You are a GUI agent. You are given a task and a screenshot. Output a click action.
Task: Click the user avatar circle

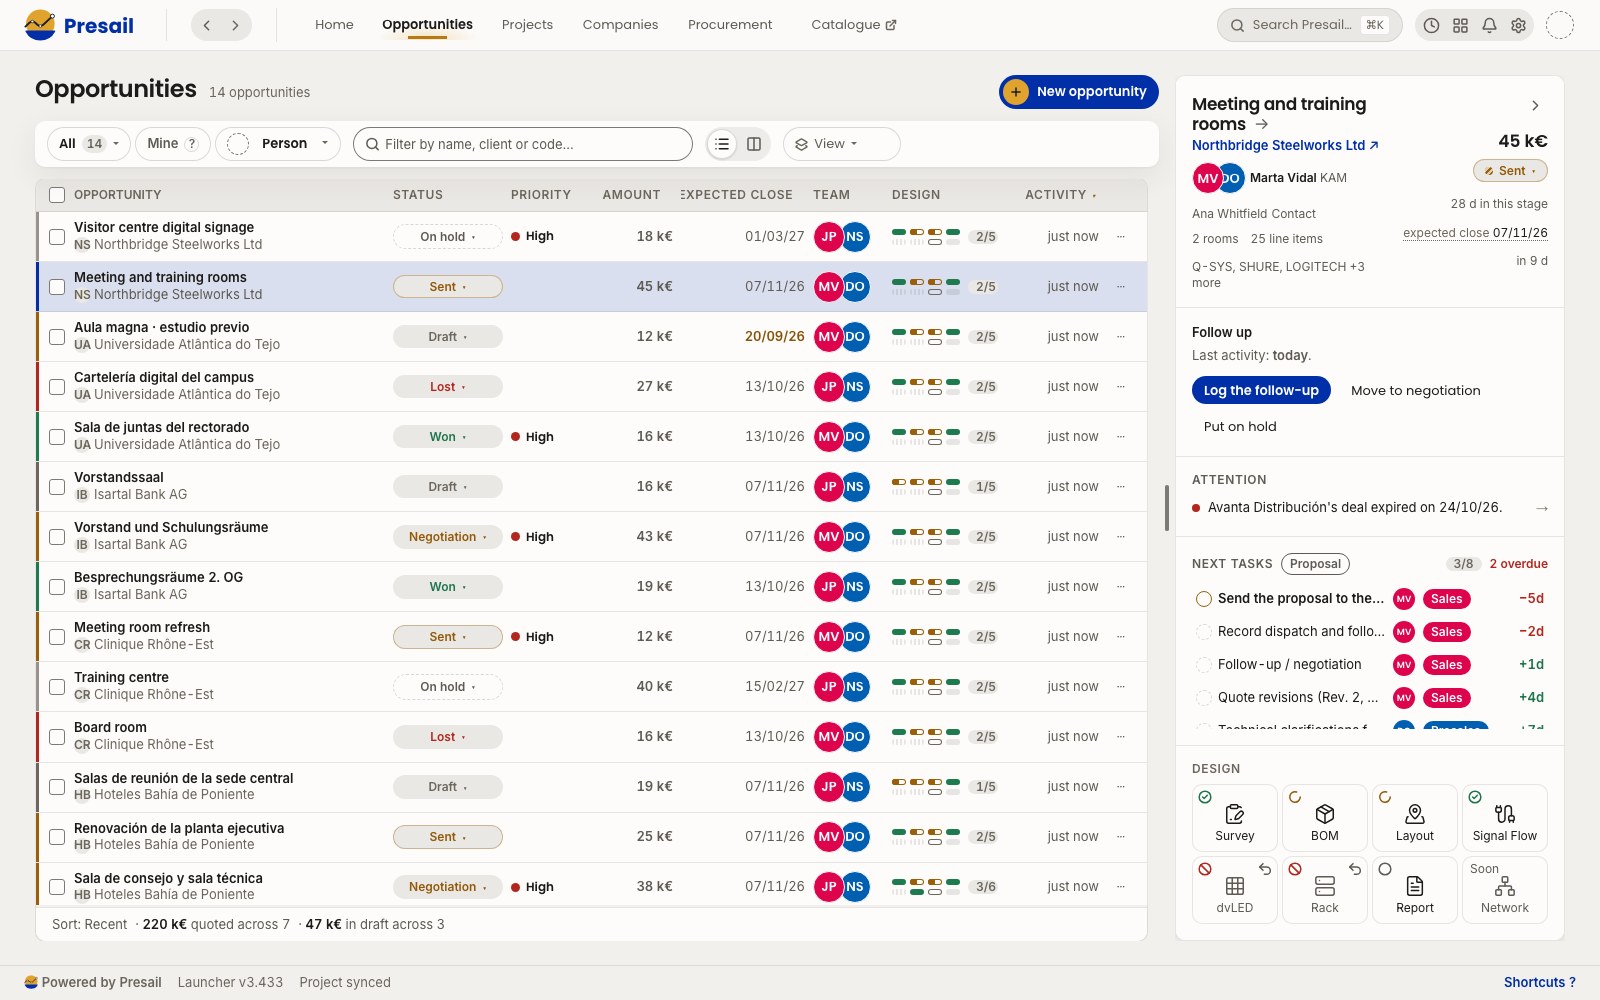coord(1560,25)
